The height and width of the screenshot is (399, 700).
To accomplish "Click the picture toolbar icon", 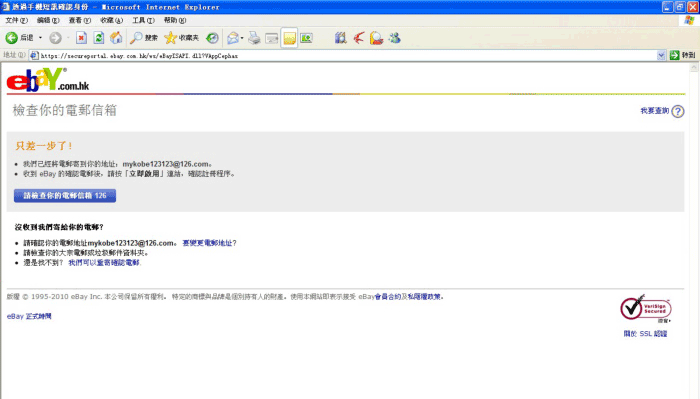I will tap(306, 38).
